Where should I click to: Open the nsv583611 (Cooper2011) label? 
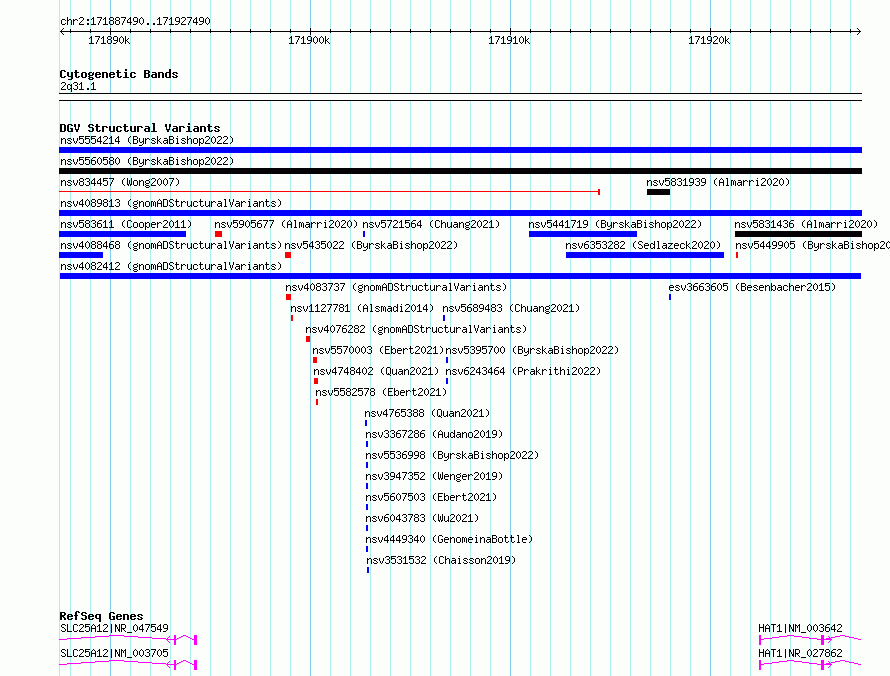pyautogui.click(x=126, y=224)
